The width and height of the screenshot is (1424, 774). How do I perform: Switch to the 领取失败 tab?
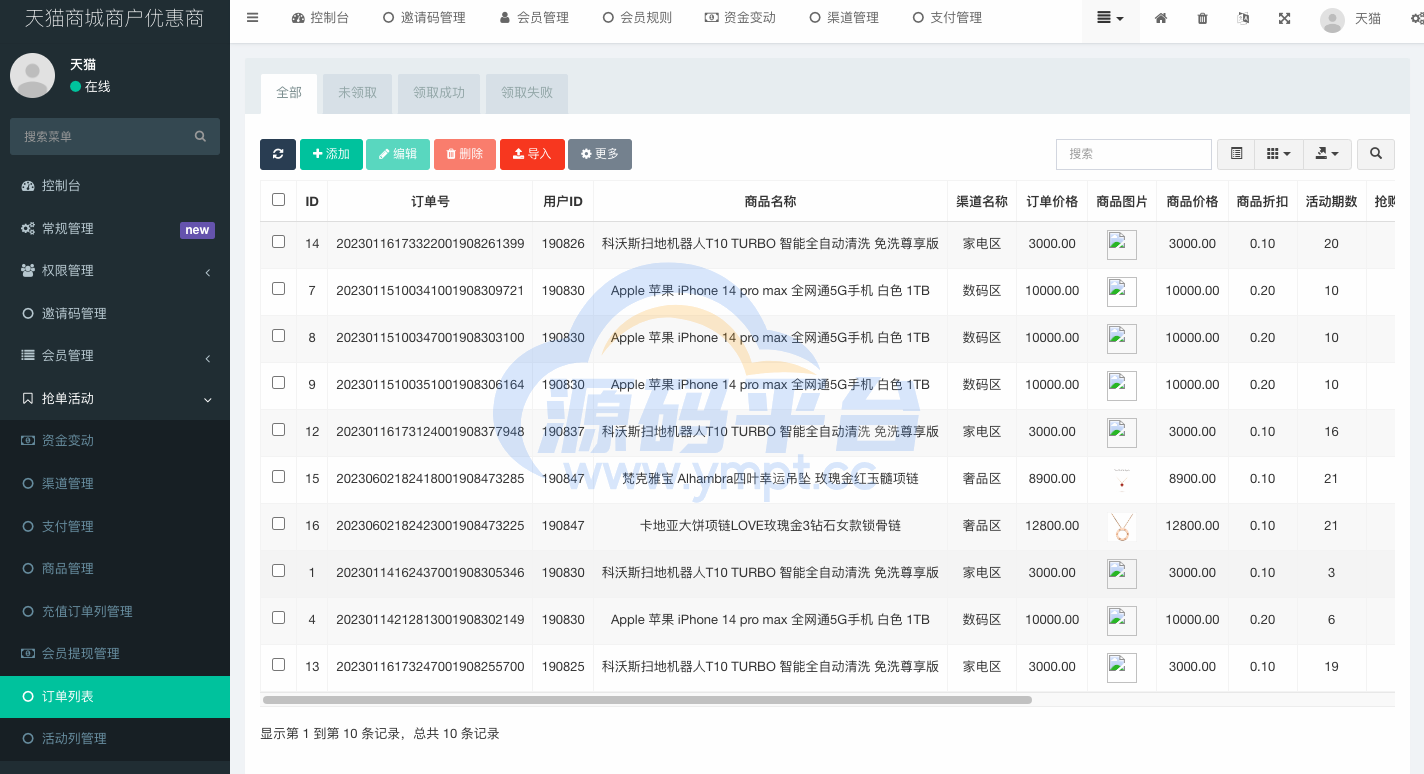pyautogui.click(x=527, y=93)
